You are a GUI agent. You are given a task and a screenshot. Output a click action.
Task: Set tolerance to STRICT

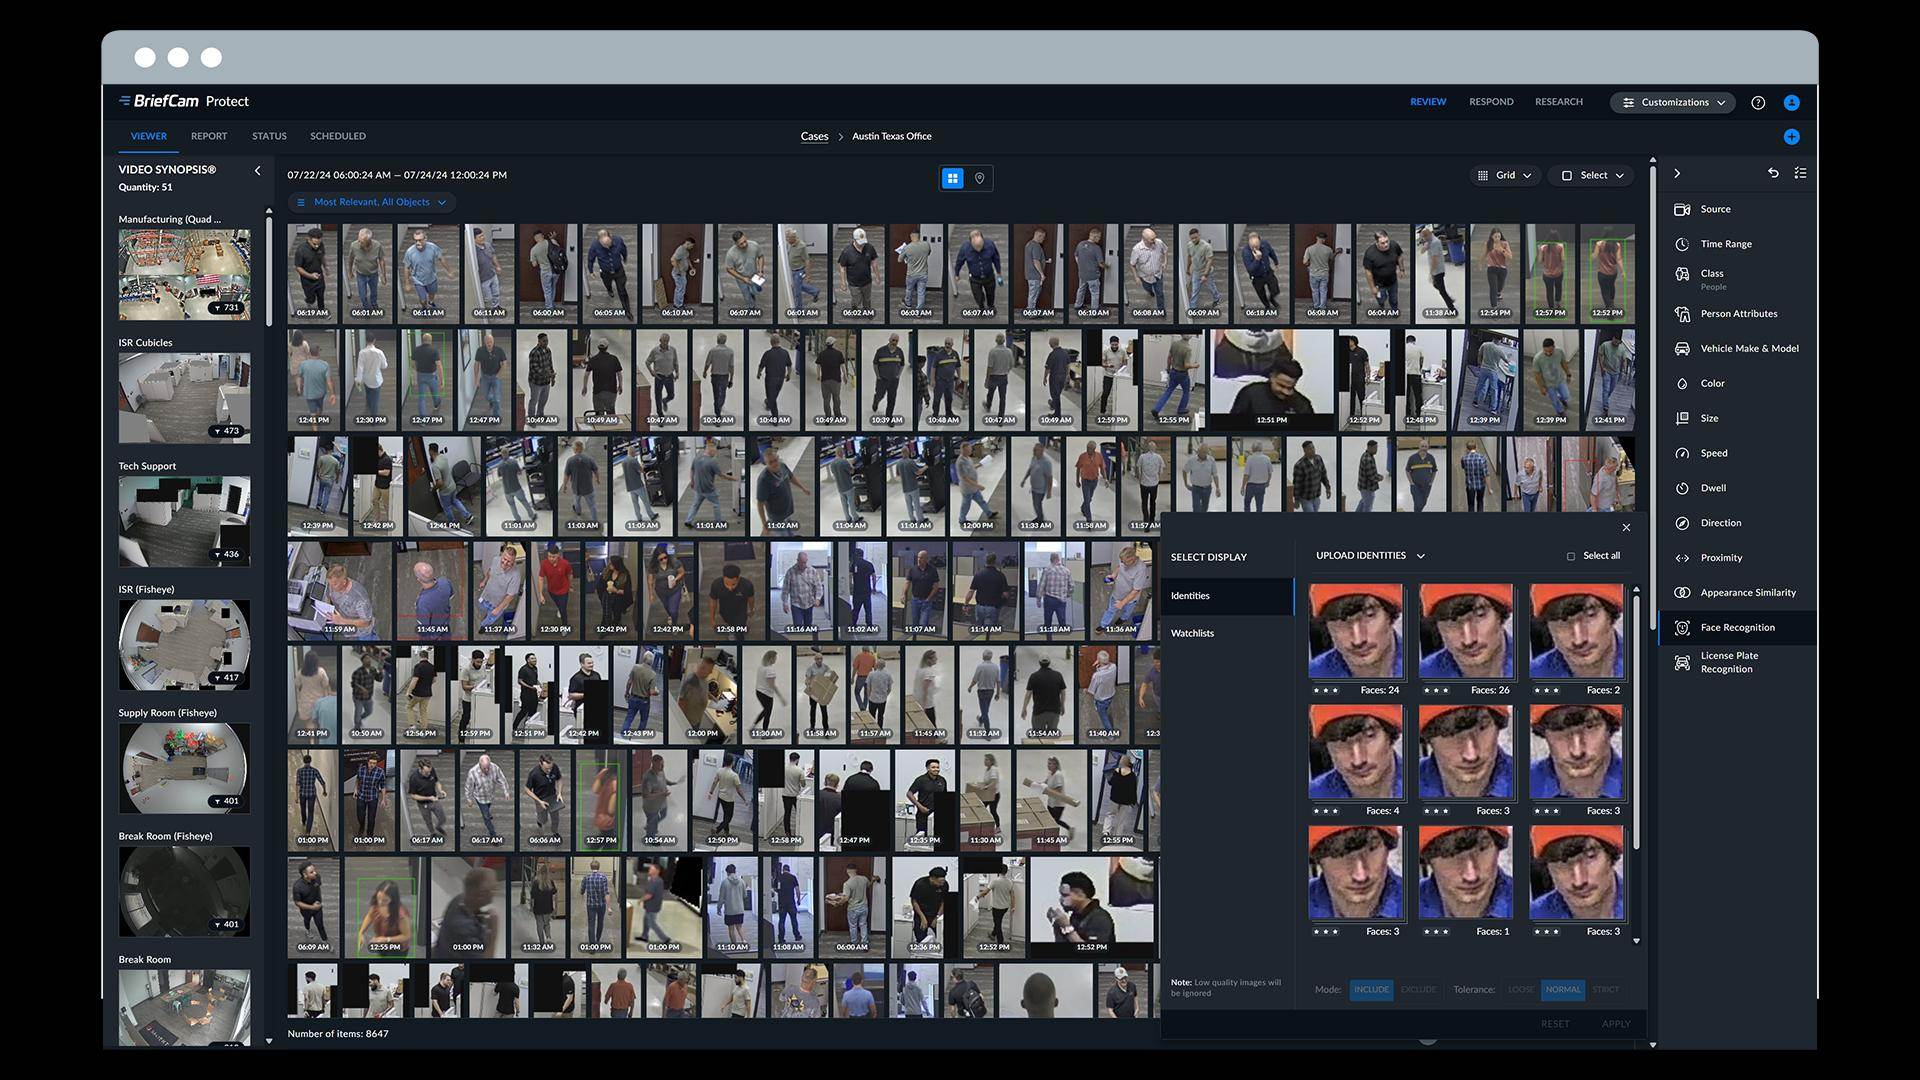1605,990
